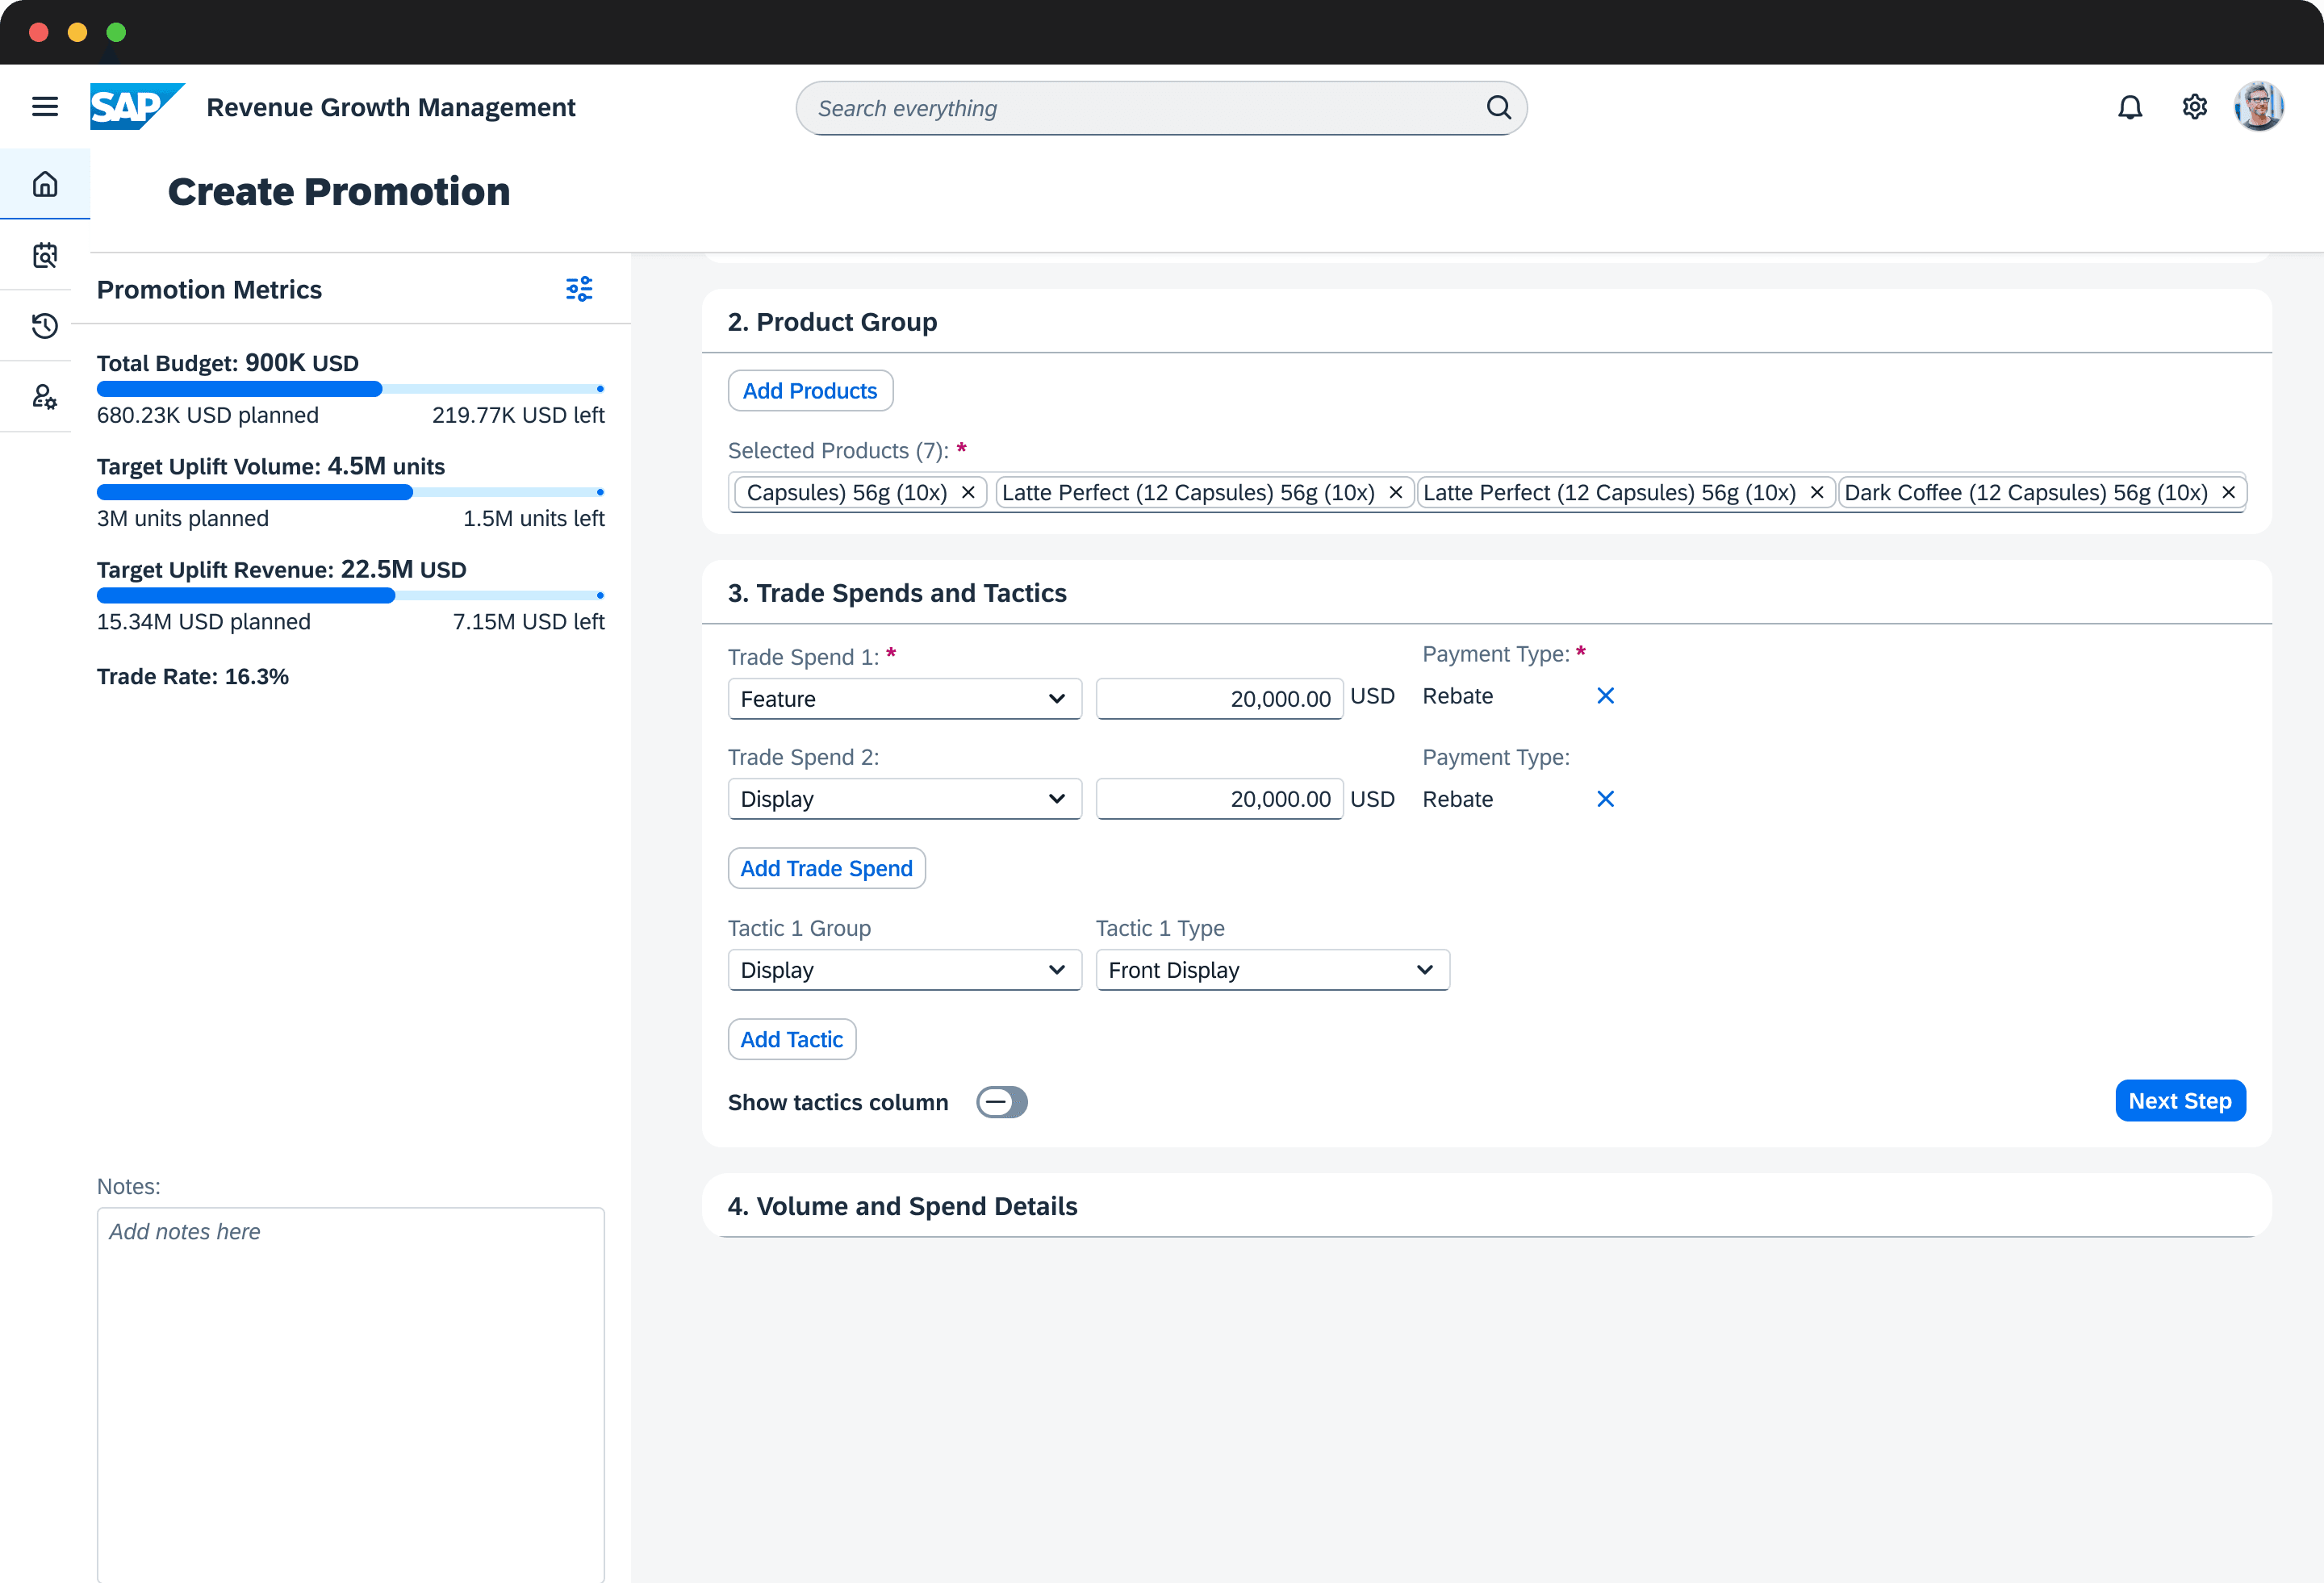
Task: Delete Trade Spend 1 row
Action: coord(1605,696)
